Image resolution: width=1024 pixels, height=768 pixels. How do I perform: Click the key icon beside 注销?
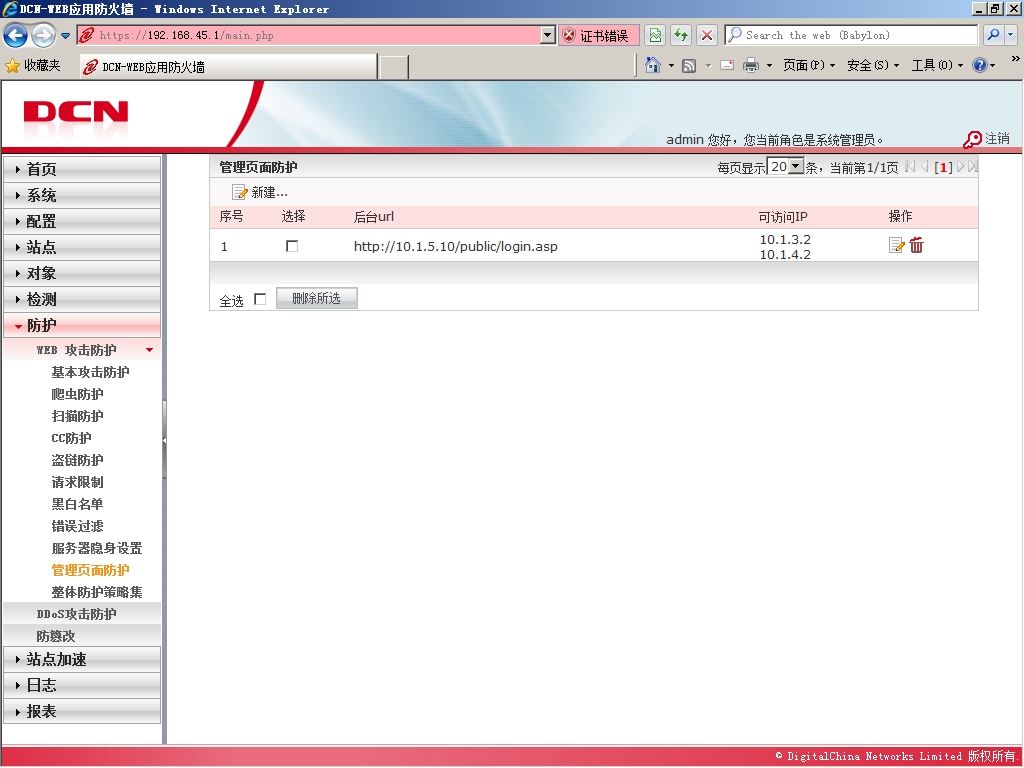tap(972, 140)
